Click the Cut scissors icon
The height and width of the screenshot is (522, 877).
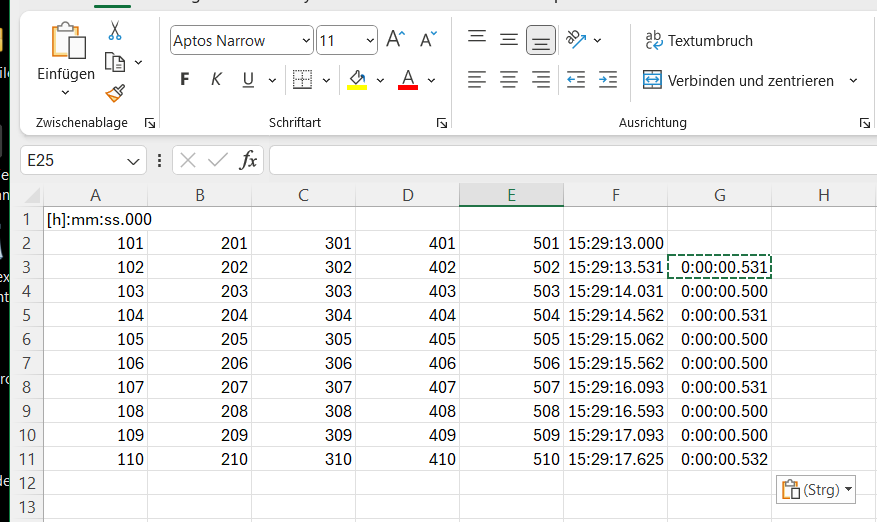click(115, 31)
